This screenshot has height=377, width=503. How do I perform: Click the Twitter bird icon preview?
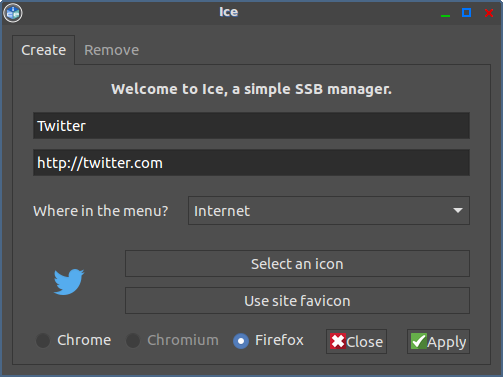pyautogui.click(x=69, y=282)
